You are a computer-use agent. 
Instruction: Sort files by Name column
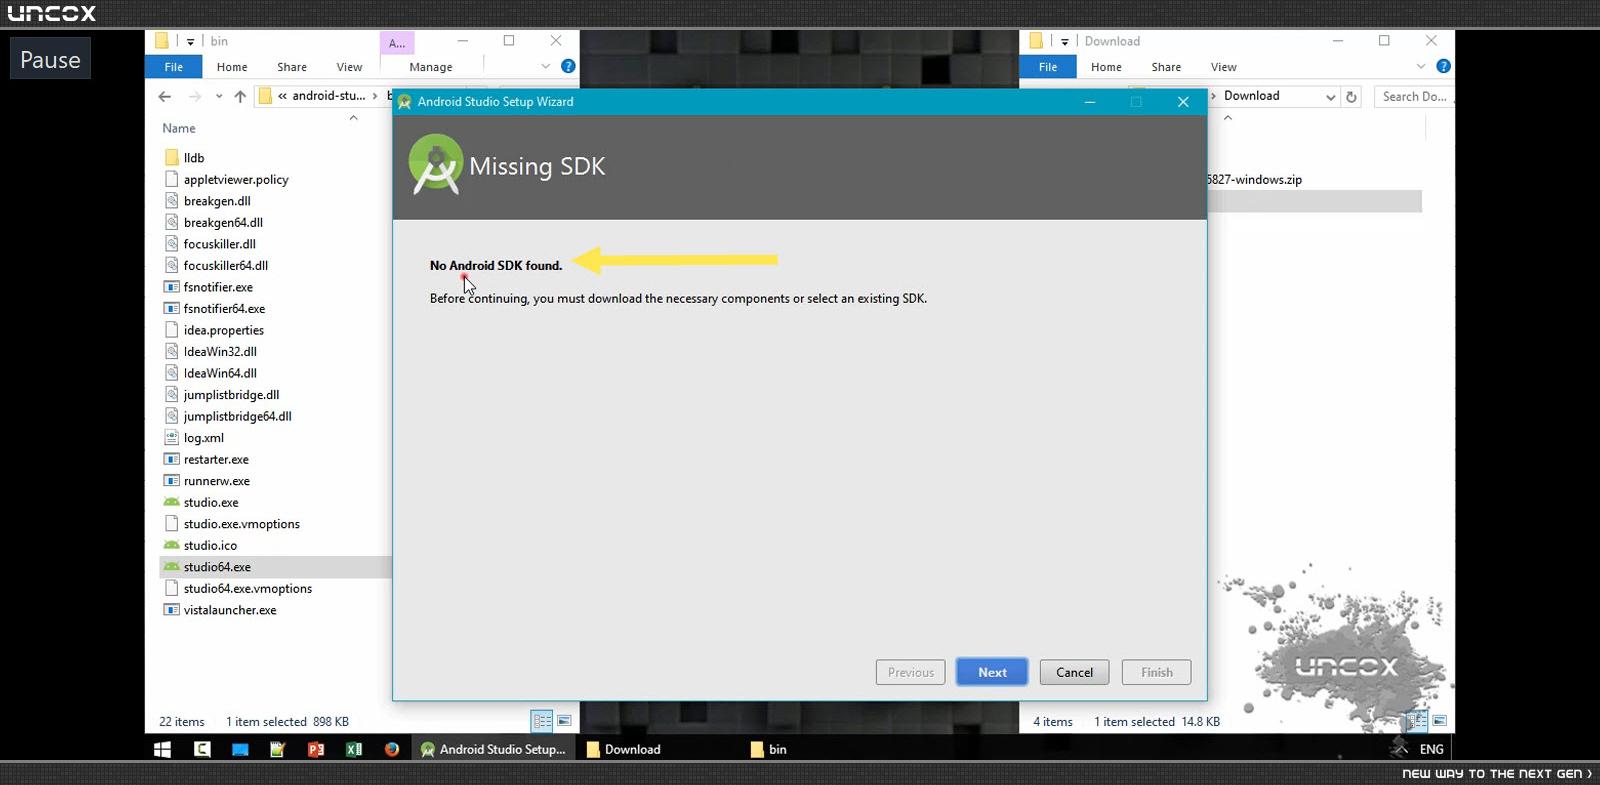(179, 128)
